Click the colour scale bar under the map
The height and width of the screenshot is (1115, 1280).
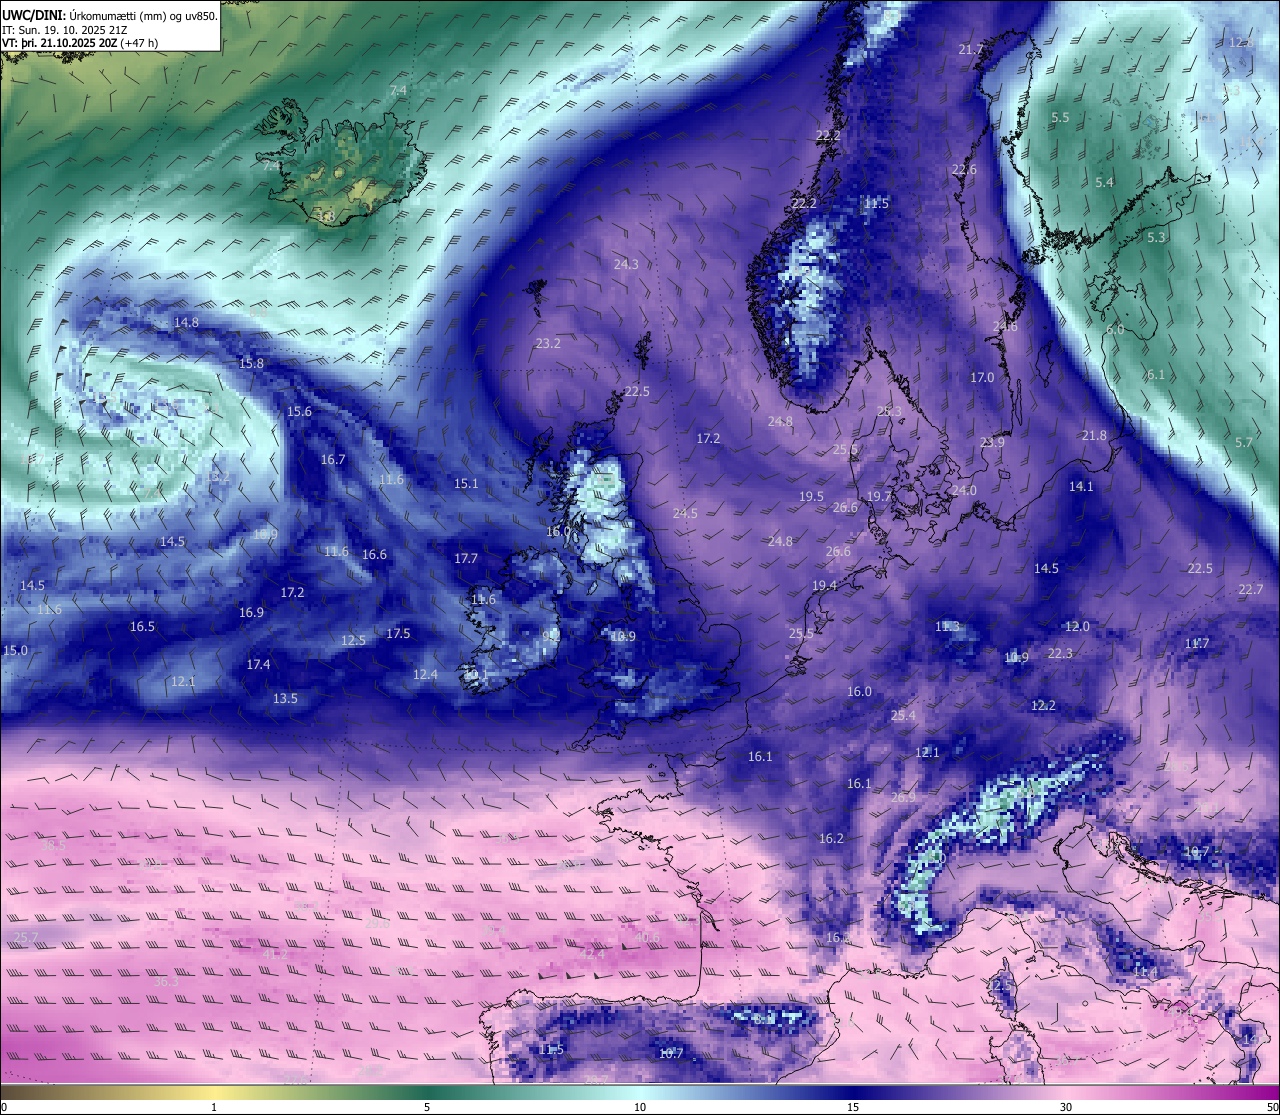pyautogui.click(x=640, y=1092)
